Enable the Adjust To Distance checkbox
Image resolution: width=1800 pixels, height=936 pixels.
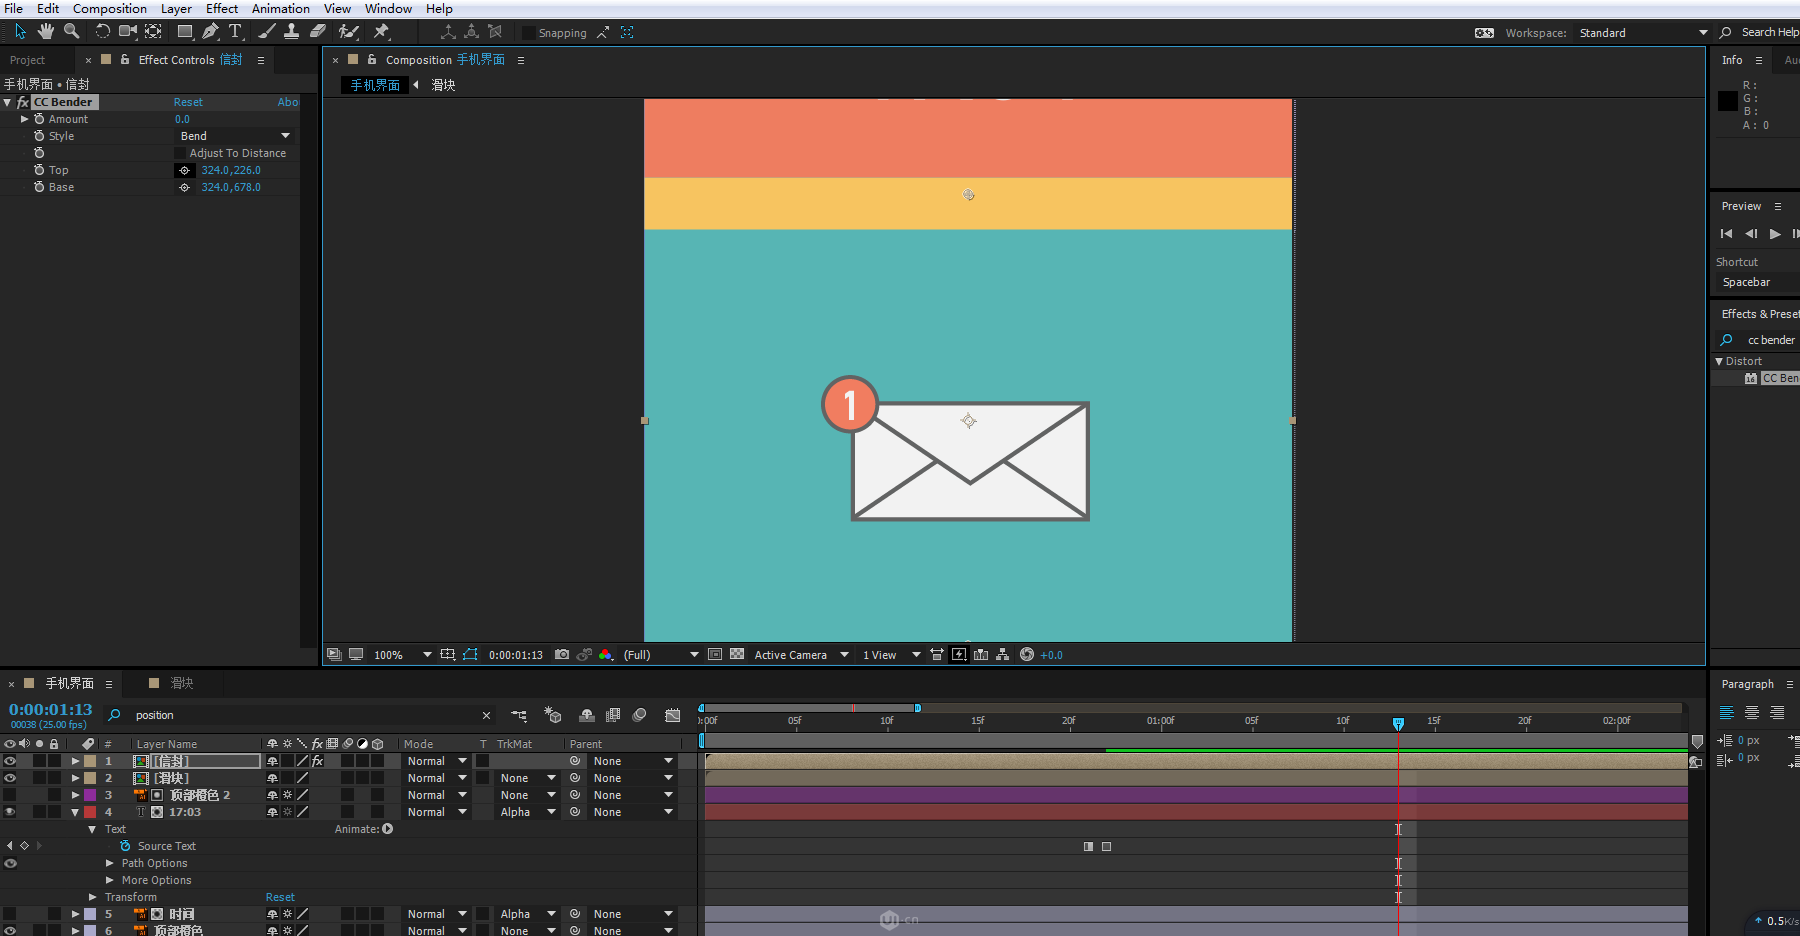[x=180, y=153]
